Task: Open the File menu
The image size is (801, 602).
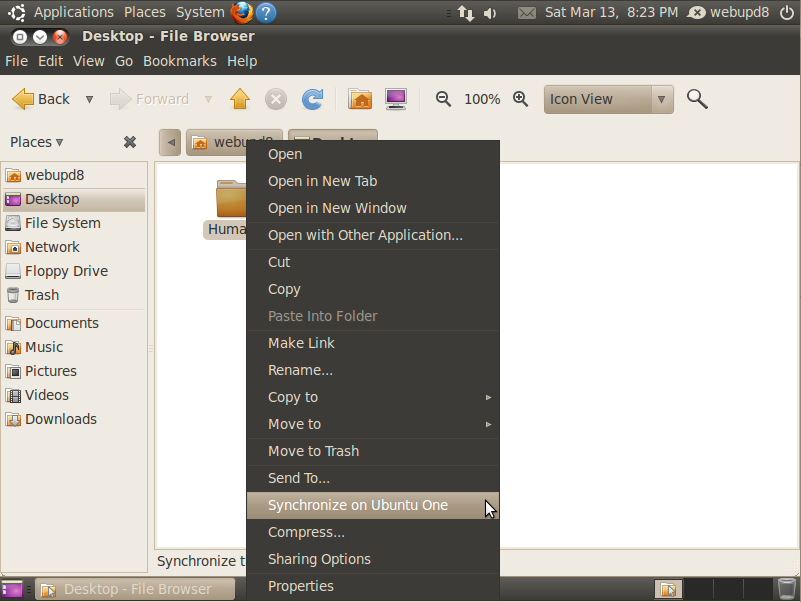Action: pyautogui.click(x=16, y=61)
